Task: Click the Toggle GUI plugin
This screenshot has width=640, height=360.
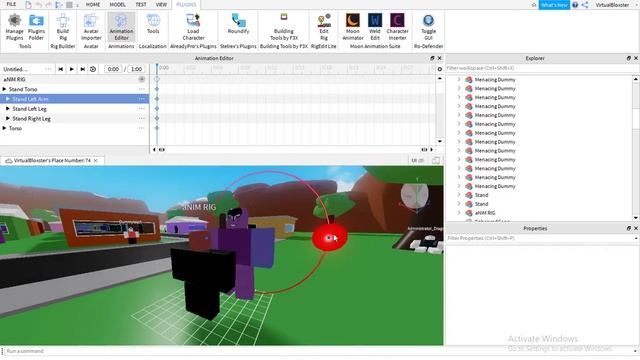Action: pos(428,27)
